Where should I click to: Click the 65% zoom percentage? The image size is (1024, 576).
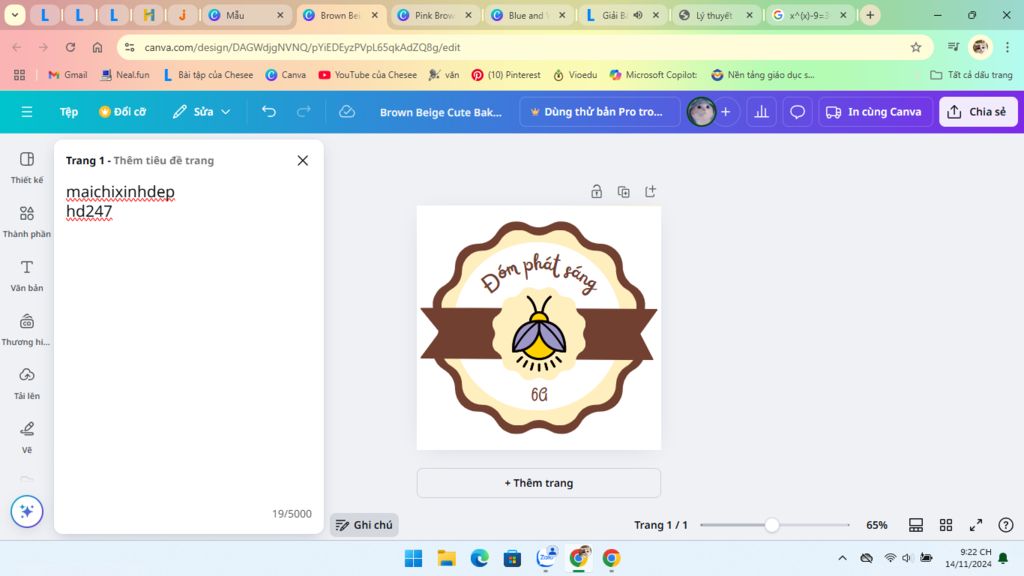point(876,525)
